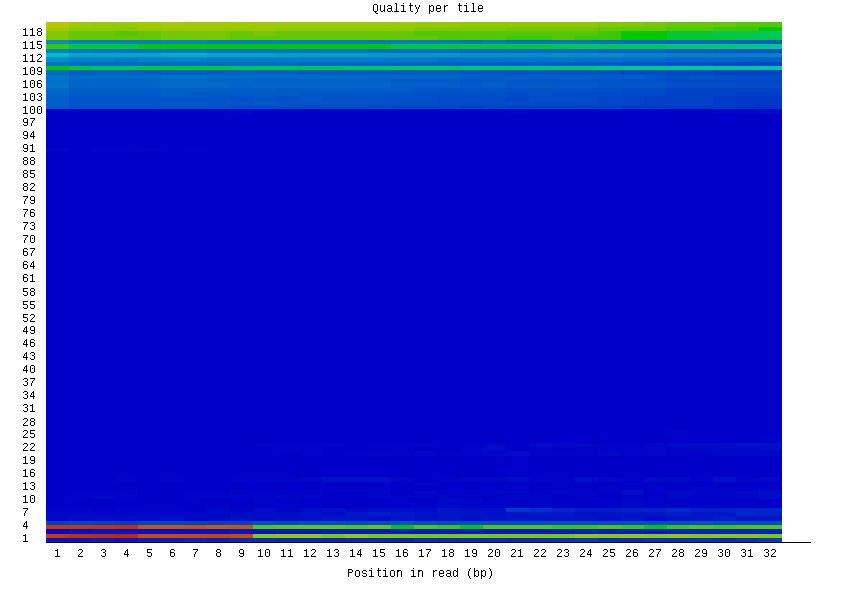Select tile label 25 on y-axis
The height and width of the screenshot is (591, 861).
(x=29, y=434)
